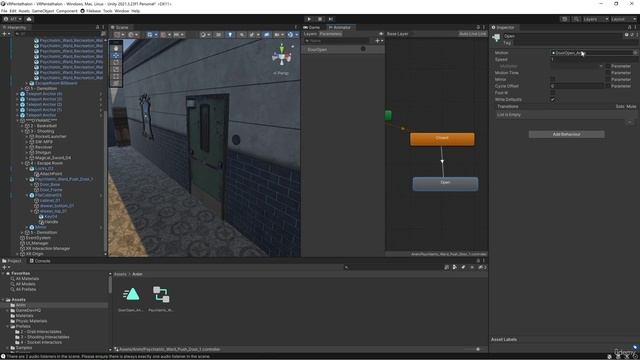Select the Rotate tool in Scene overlay

click(116, 62)
